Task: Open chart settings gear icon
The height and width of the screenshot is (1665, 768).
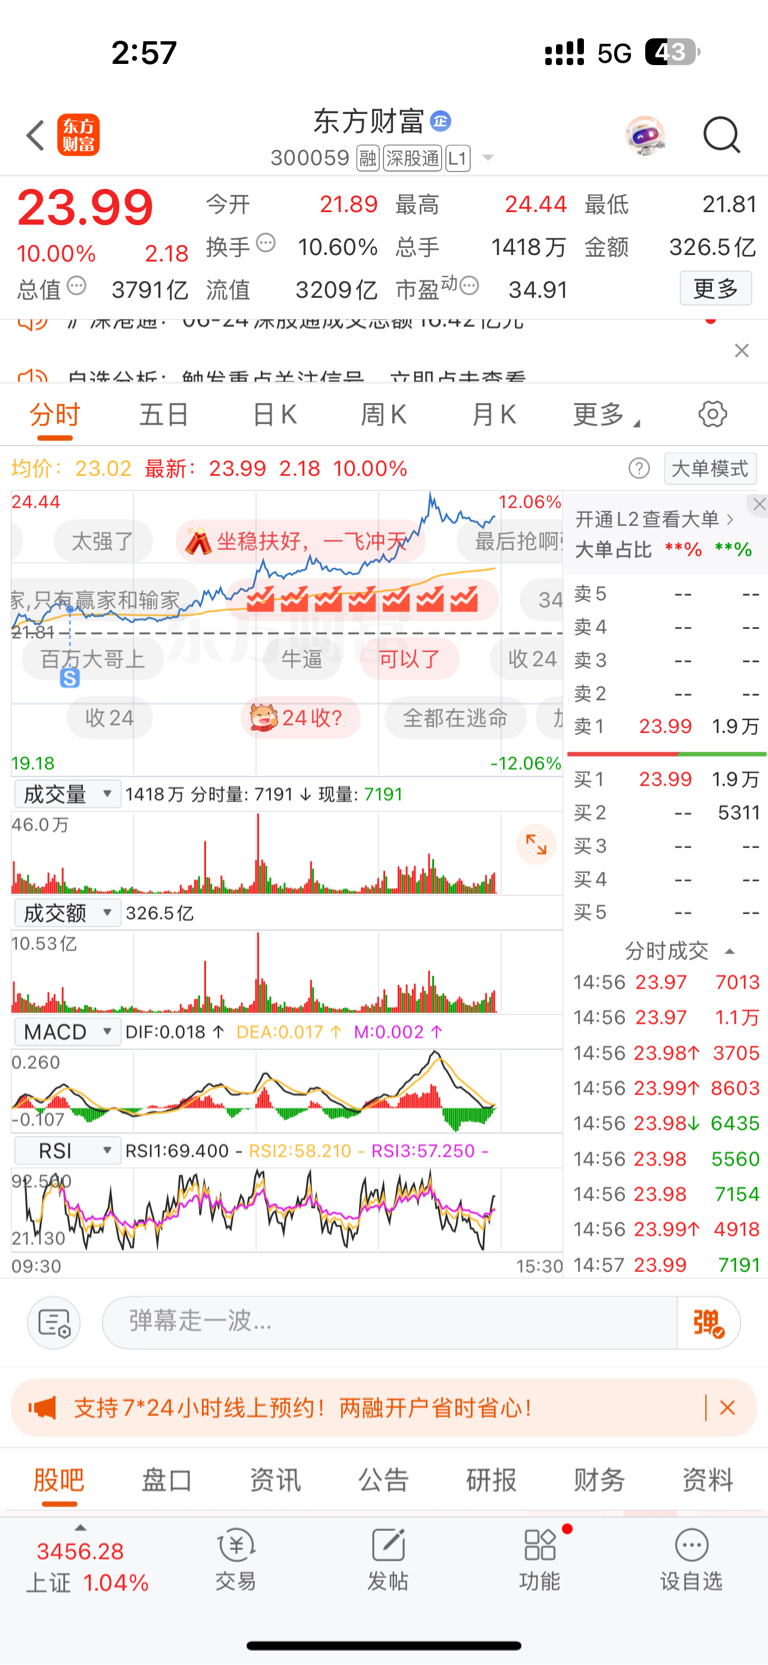Action: tap(712, 414)
